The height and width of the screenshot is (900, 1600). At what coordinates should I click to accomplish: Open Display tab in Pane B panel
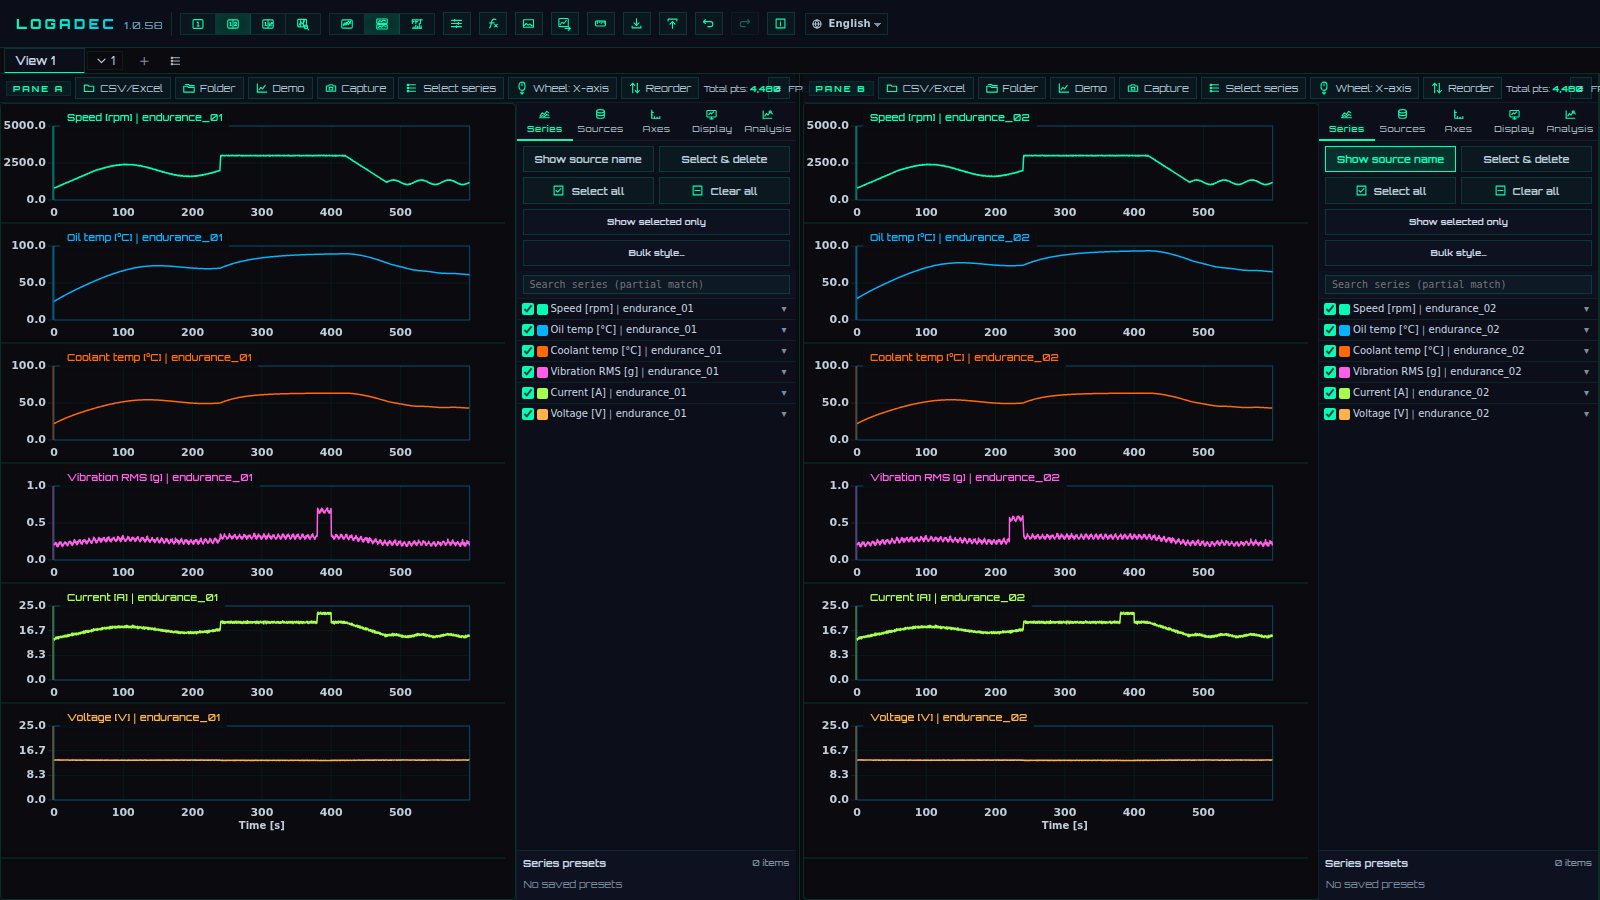coord(1514,121)
